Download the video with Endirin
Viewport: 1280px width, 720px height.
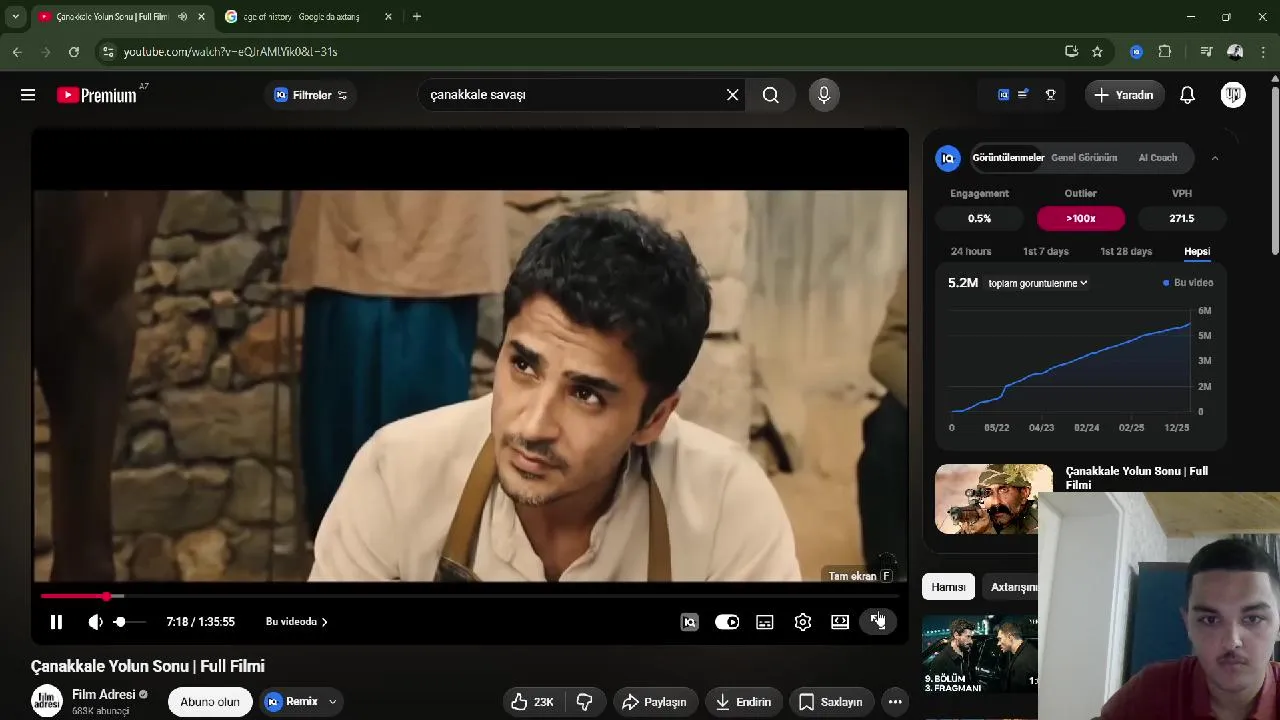[743, 702]
